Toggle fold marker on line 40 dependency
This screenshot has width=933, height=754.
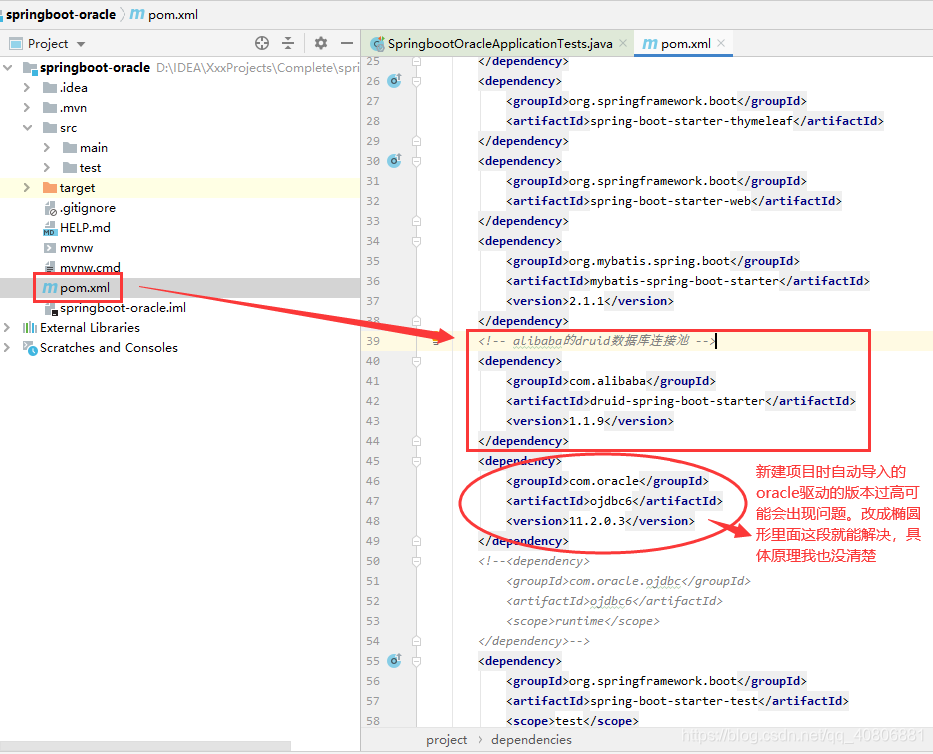click(417, 361)
